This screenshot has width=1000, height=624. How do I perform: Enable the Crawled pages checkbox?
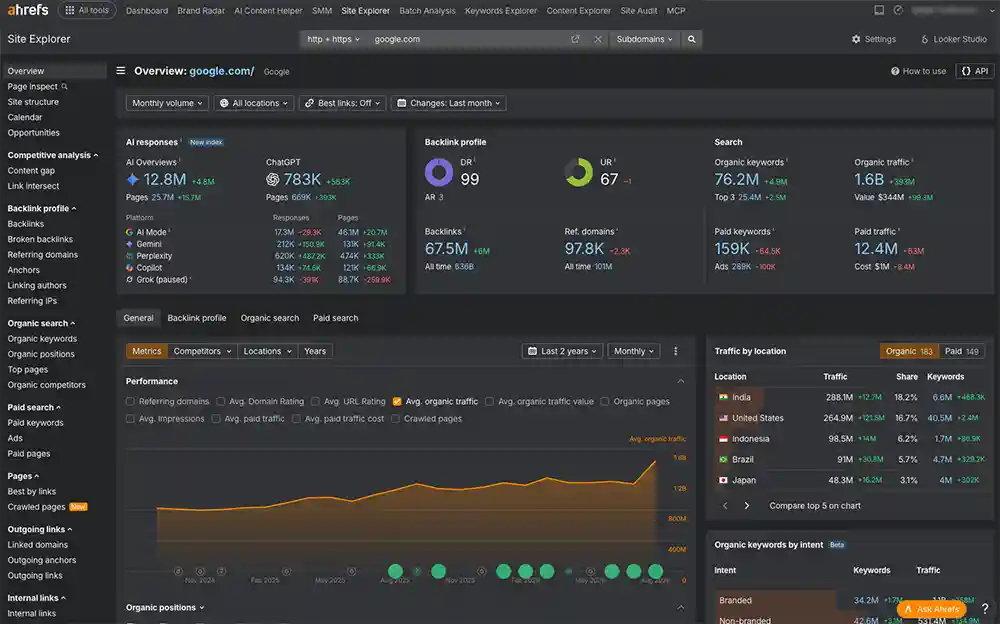click(395, 419)
